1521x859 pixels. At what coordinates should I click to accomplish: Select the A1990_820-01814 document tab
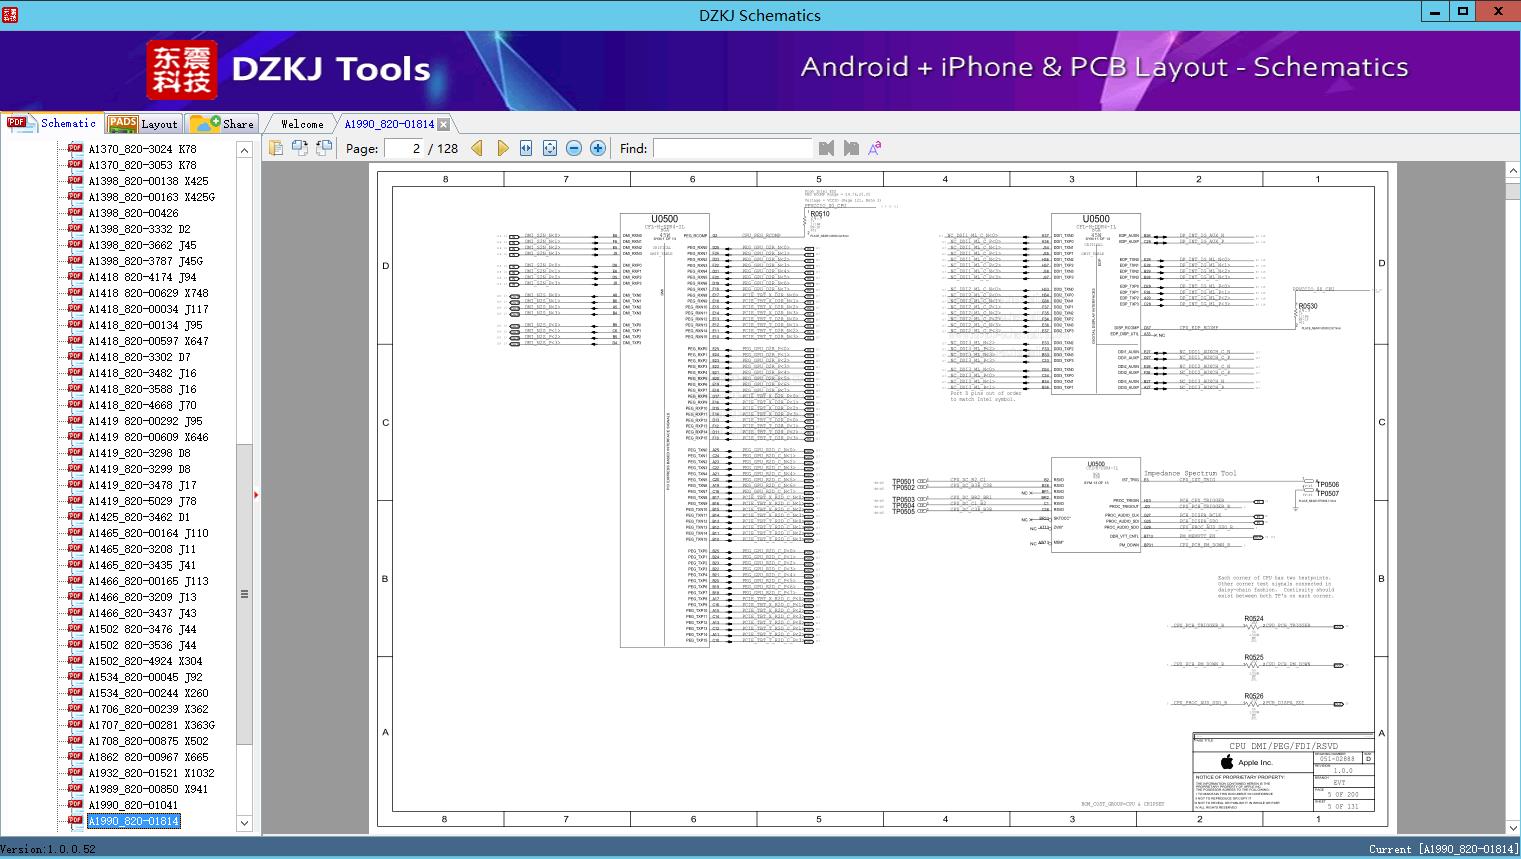pyautogui.click(x=389, y=124)
